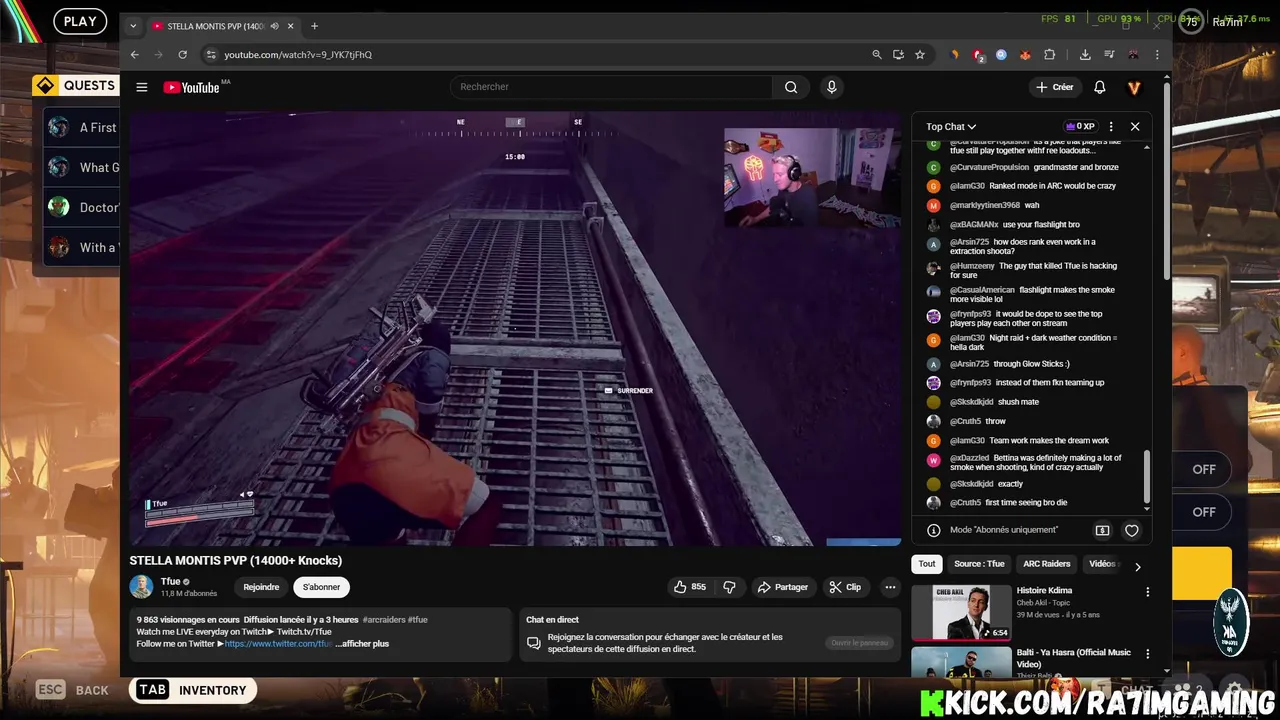Click Ouvrir le panneau button
The width and height of the screenshot is (1280, 720).
tap(859, 642)
